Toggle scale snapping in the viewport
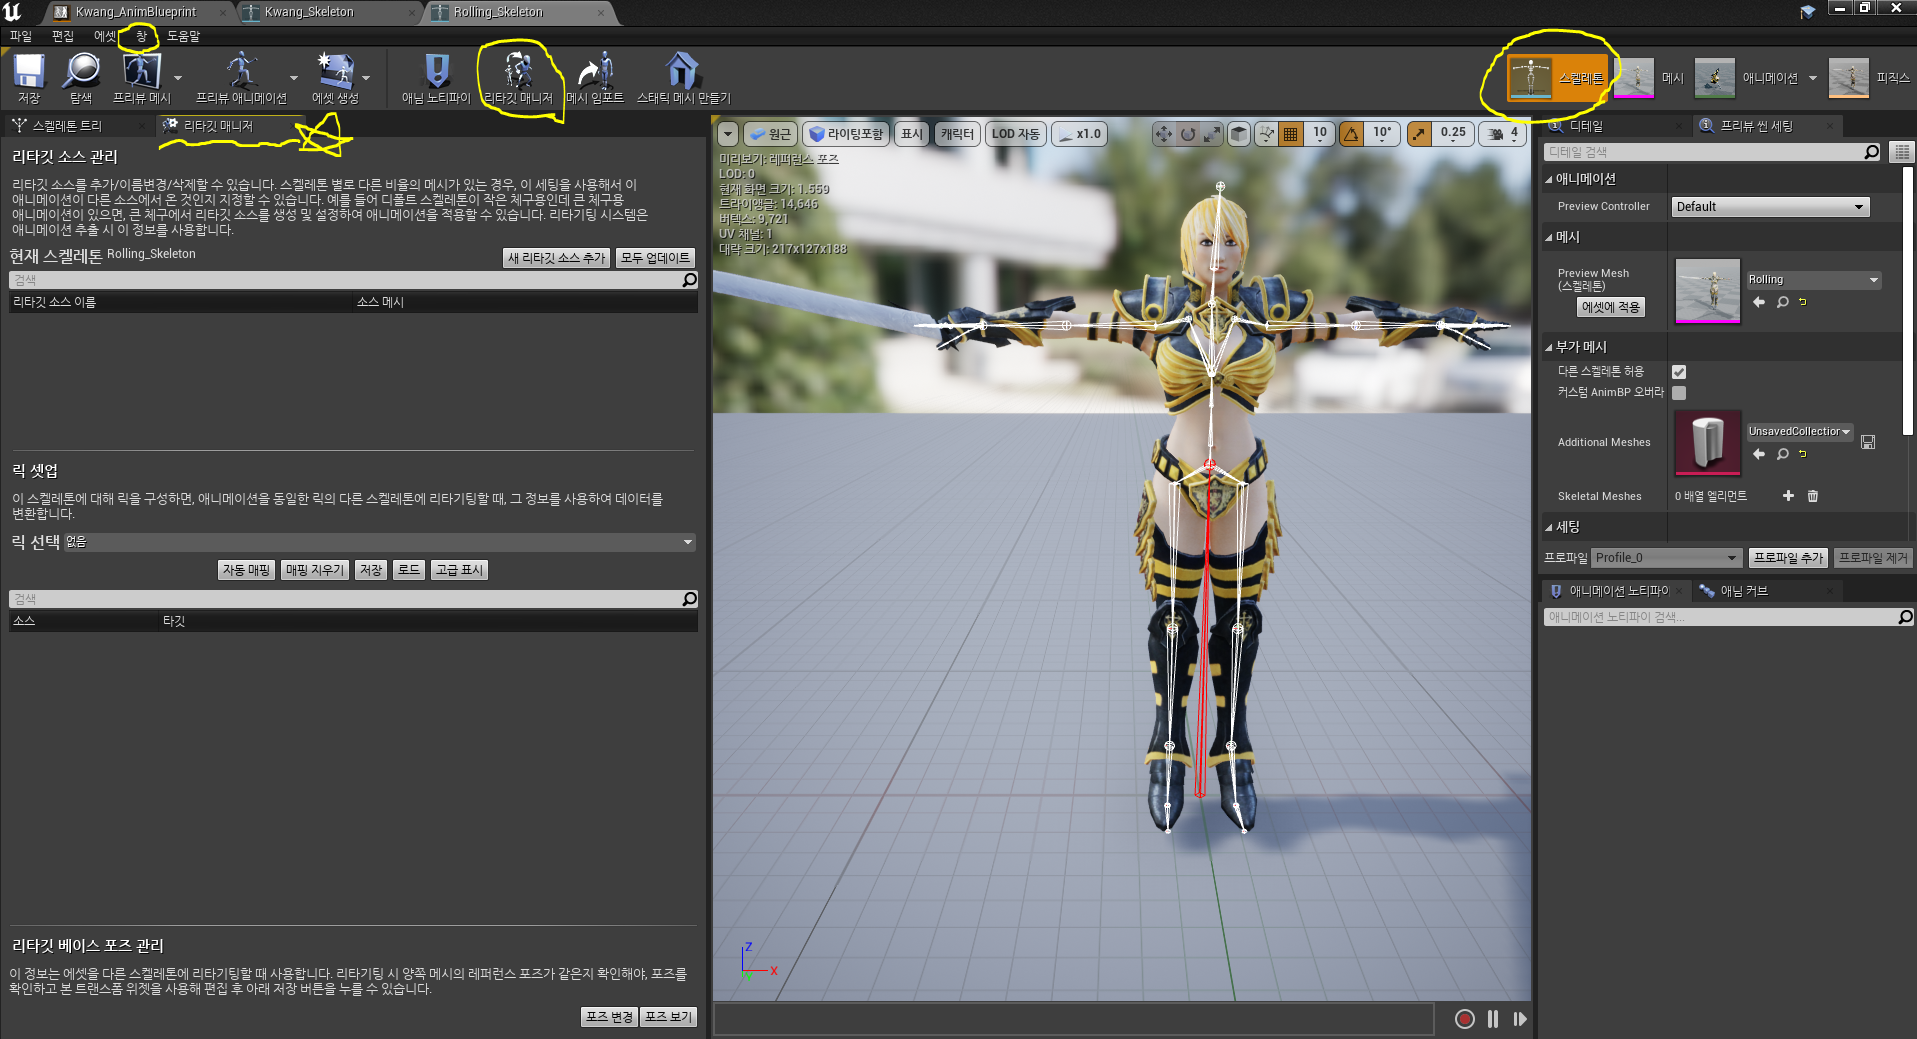 click(x=1419, y=134)
